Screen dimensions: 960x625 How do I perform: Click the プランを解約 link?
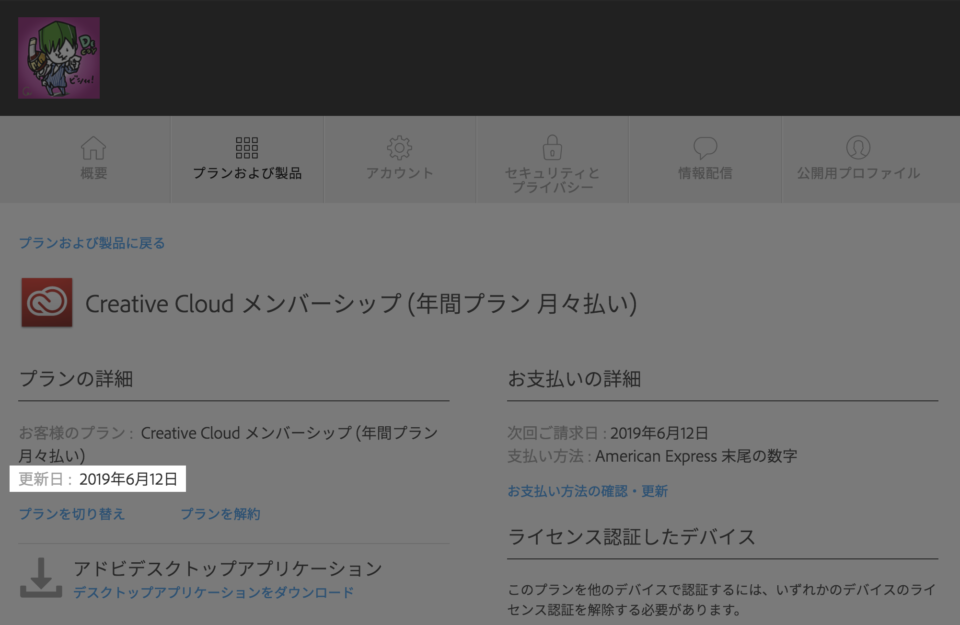tap(220, 514)
